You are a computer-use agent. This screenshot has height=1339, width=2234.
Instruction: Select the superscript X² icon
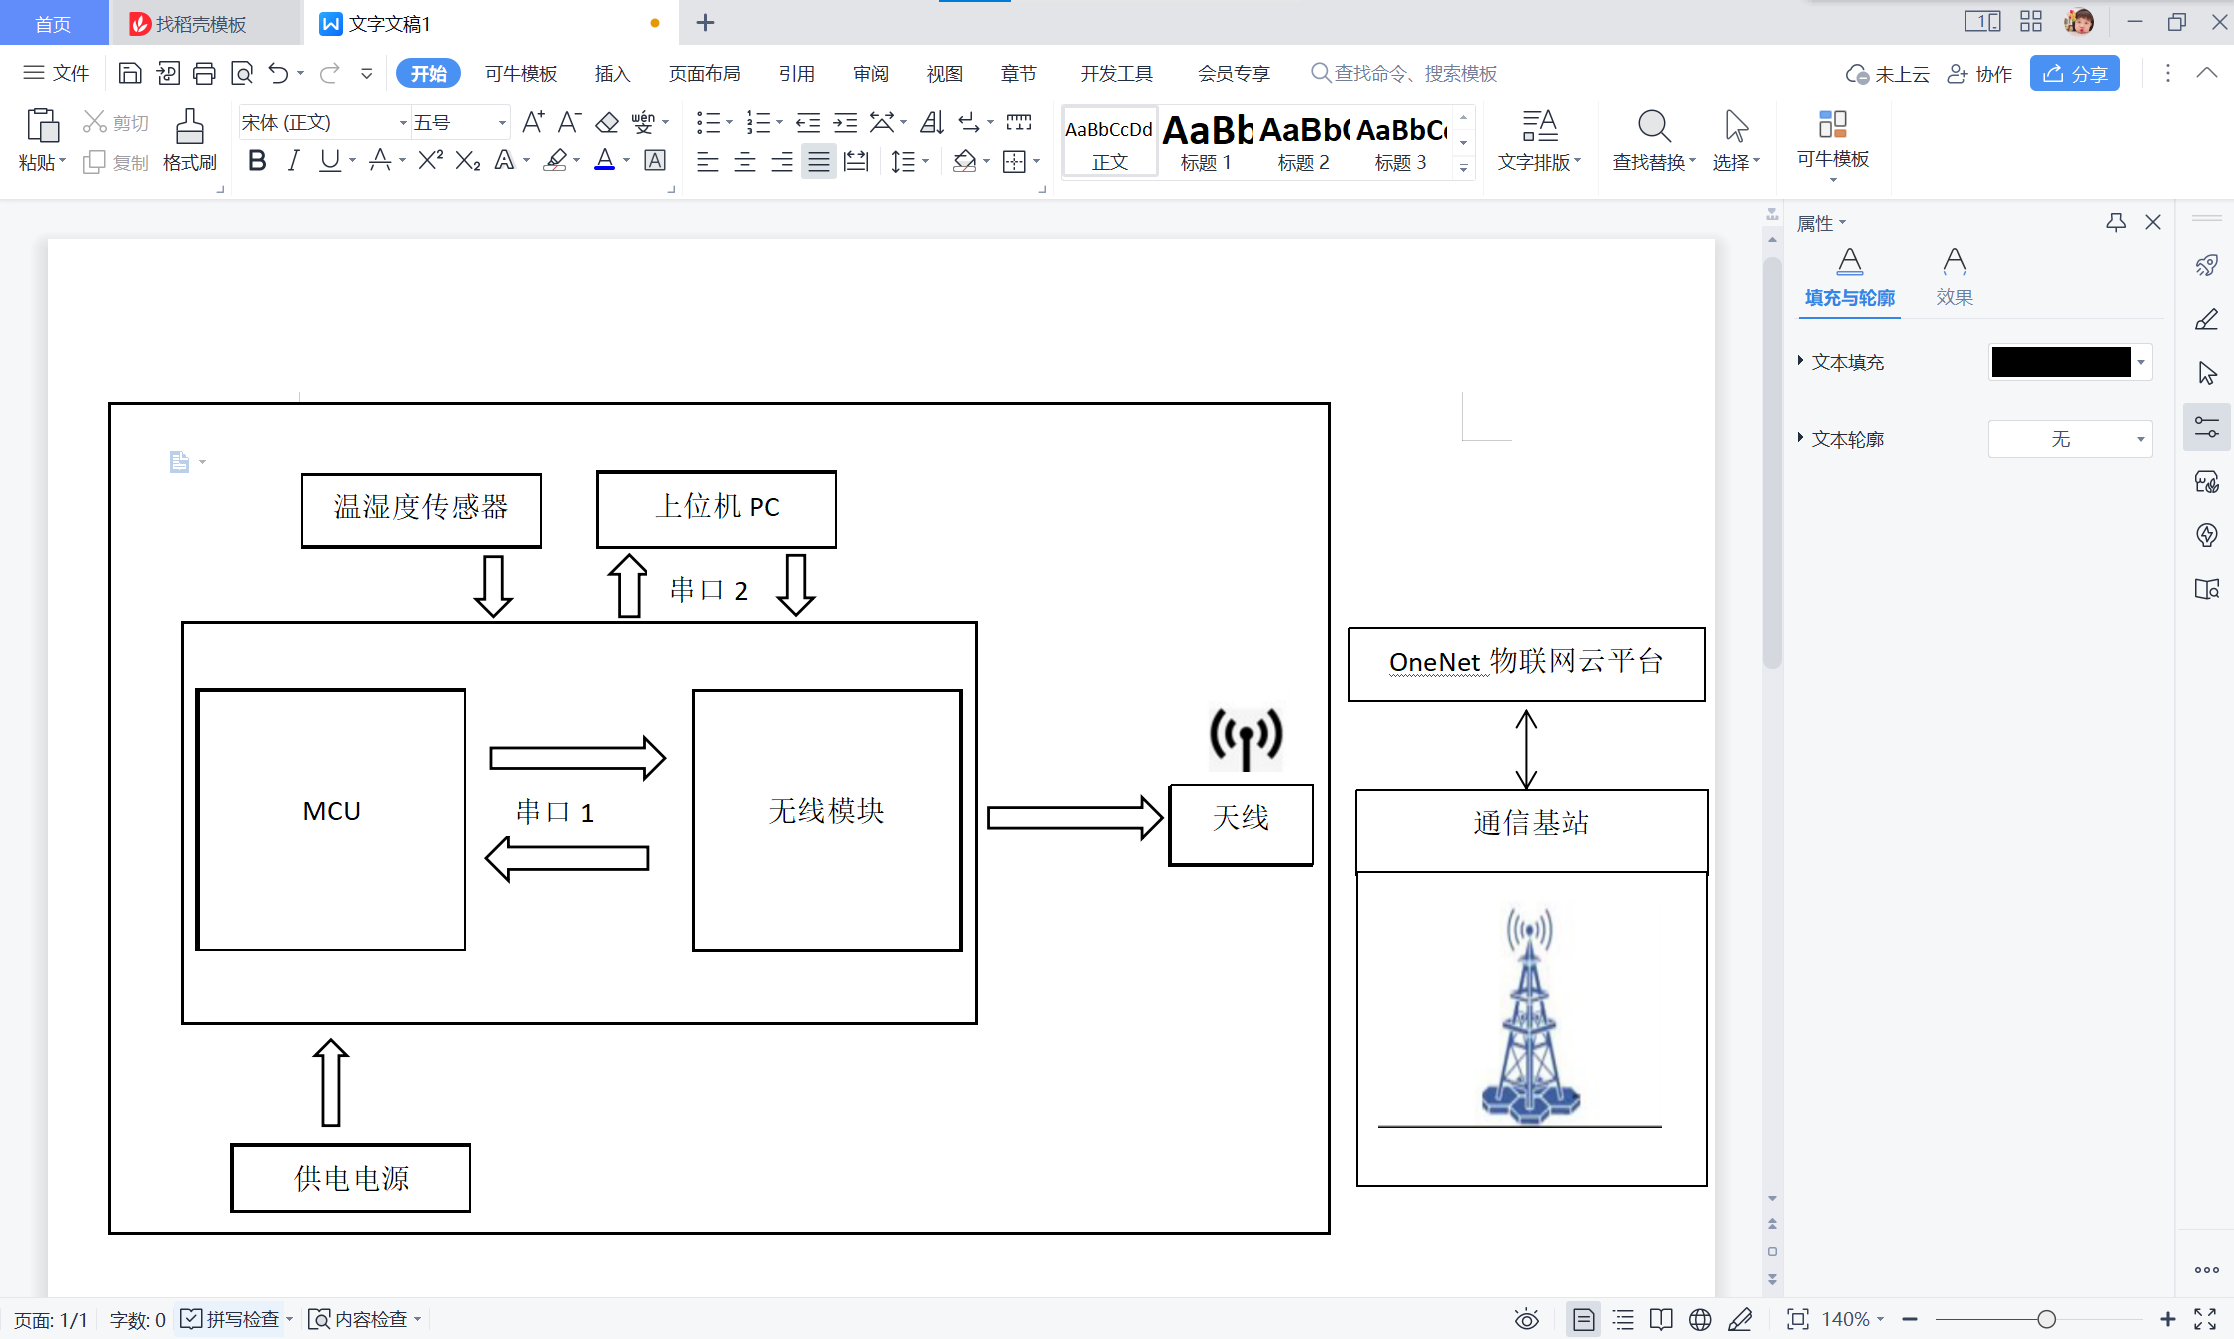(430, 160)
